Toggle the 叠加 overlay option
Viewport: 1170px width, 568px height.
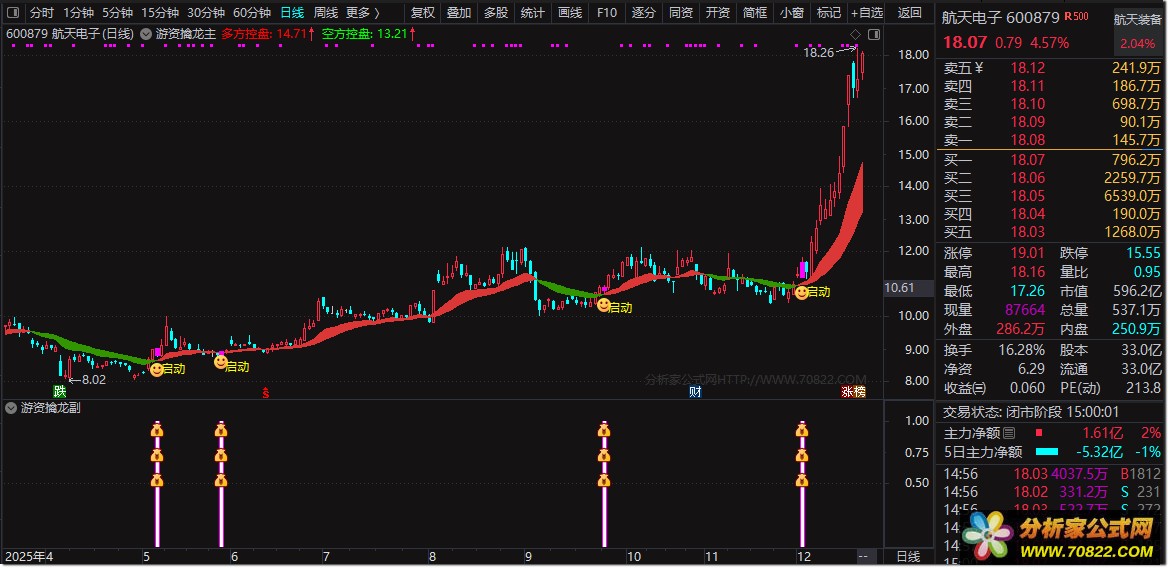pos(459,13)
